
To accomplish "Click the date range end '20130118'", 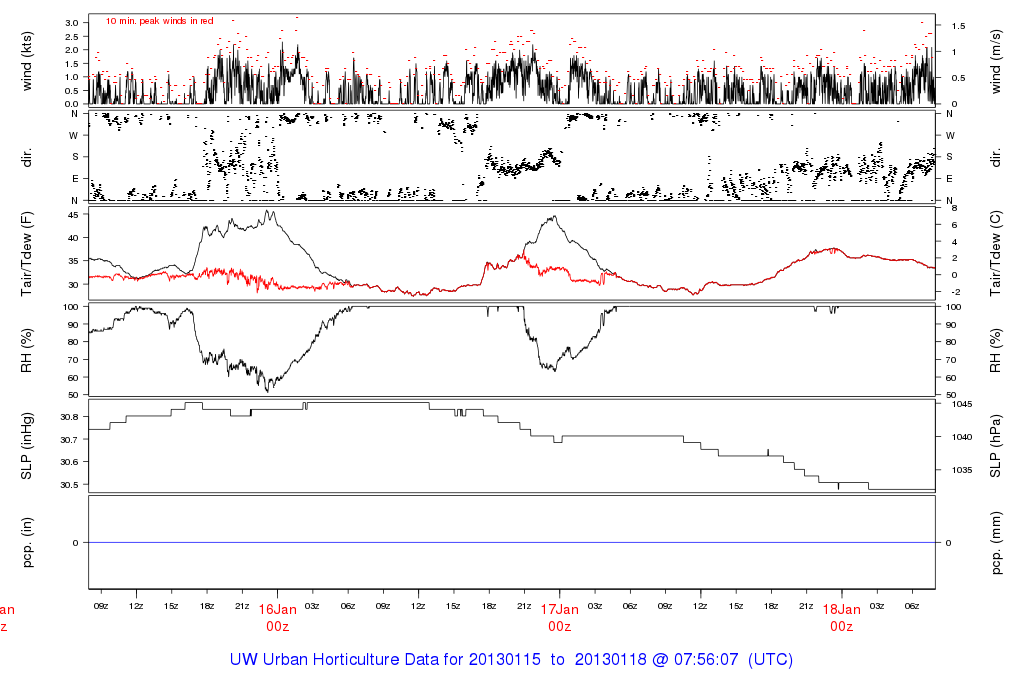I will tap(611, 660).
